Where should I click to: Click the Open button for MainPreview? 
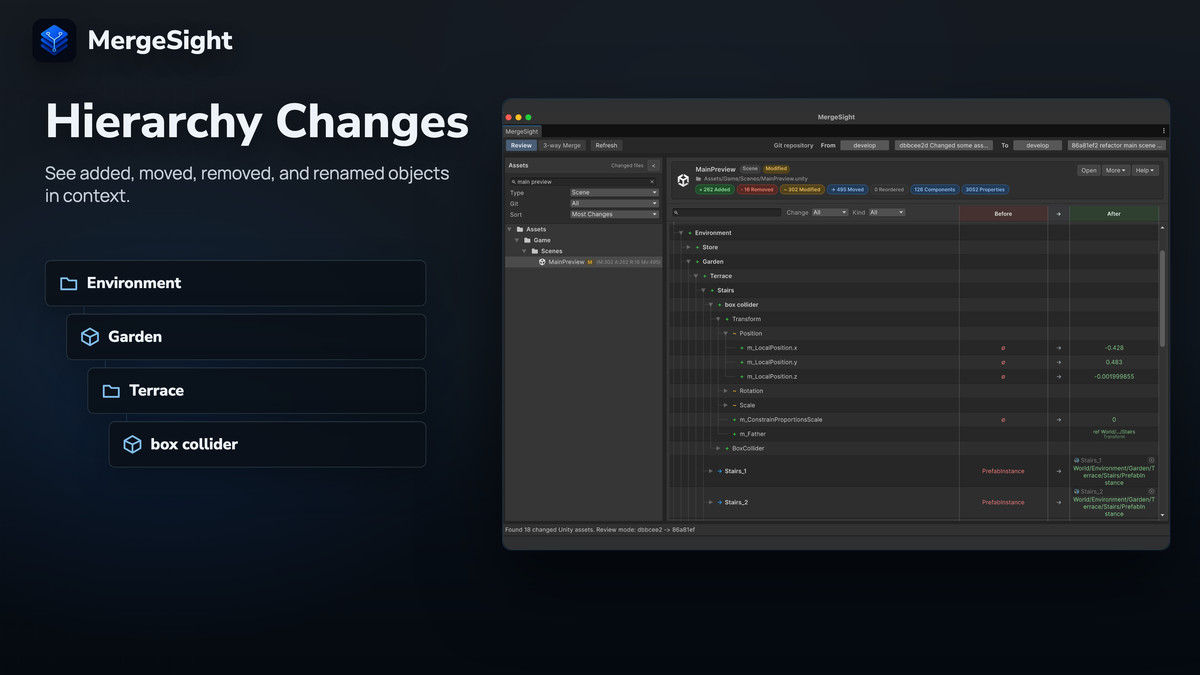[x=1089, y=170]
